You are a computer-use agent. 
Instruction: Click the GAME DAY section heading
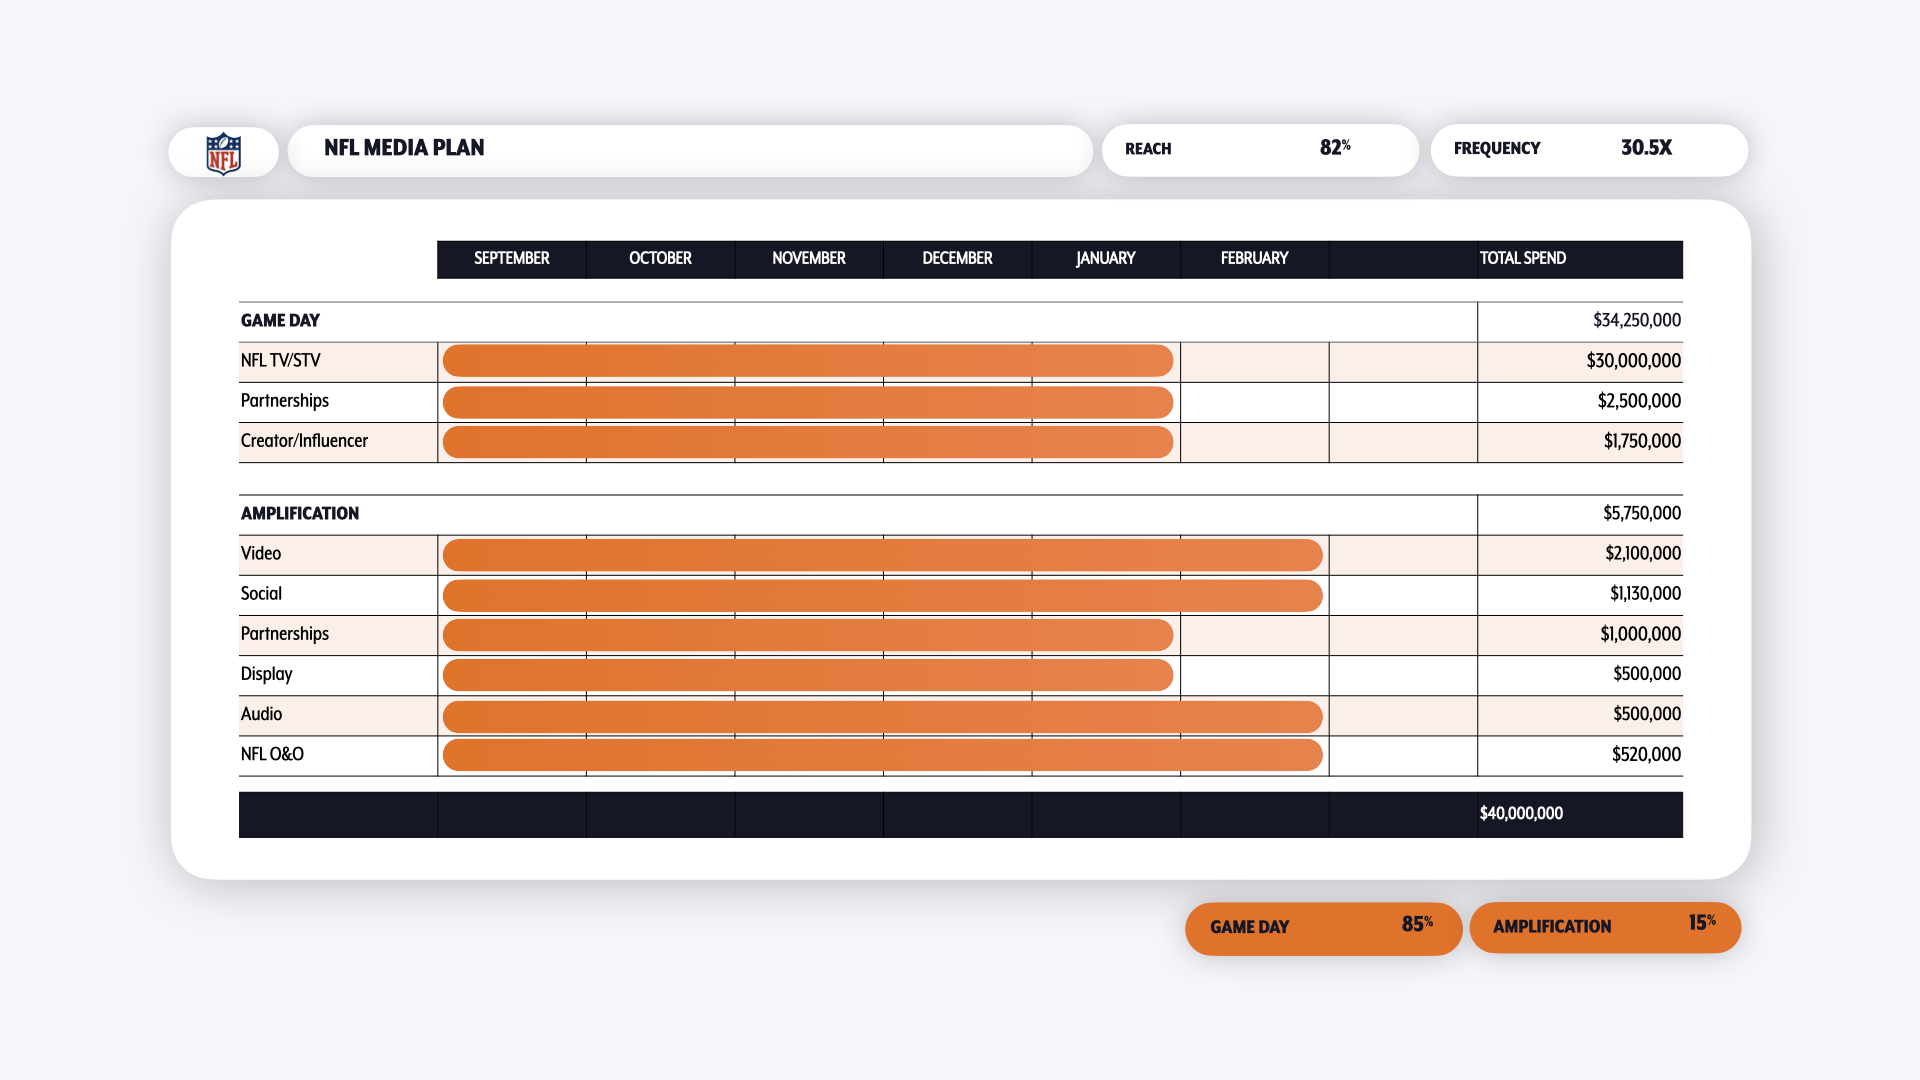(x=280, y=321)
